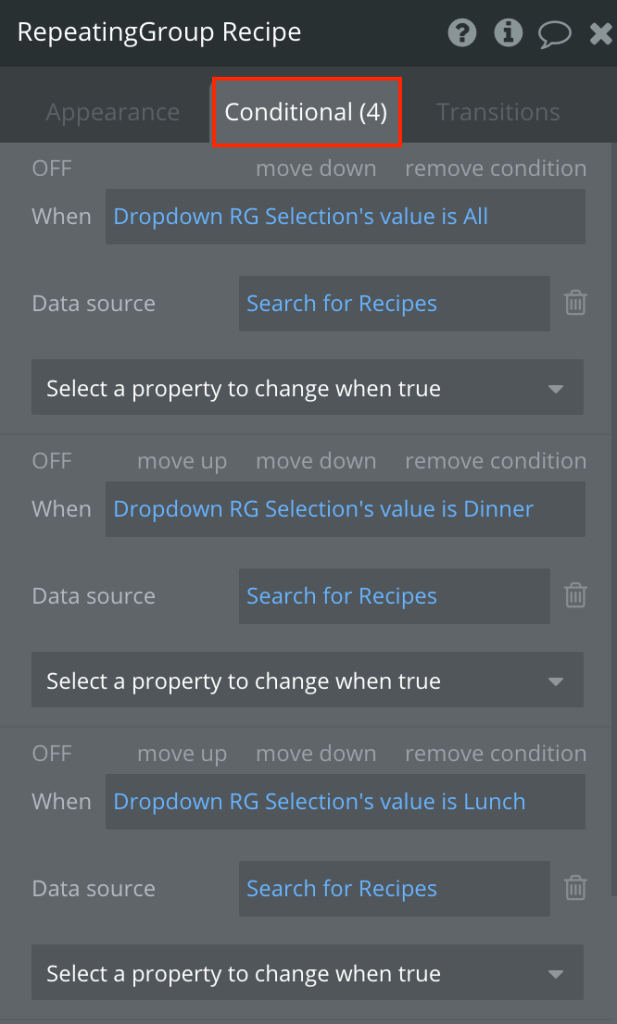Click the info icon in header
The image size is (617, 1024).
508,33
